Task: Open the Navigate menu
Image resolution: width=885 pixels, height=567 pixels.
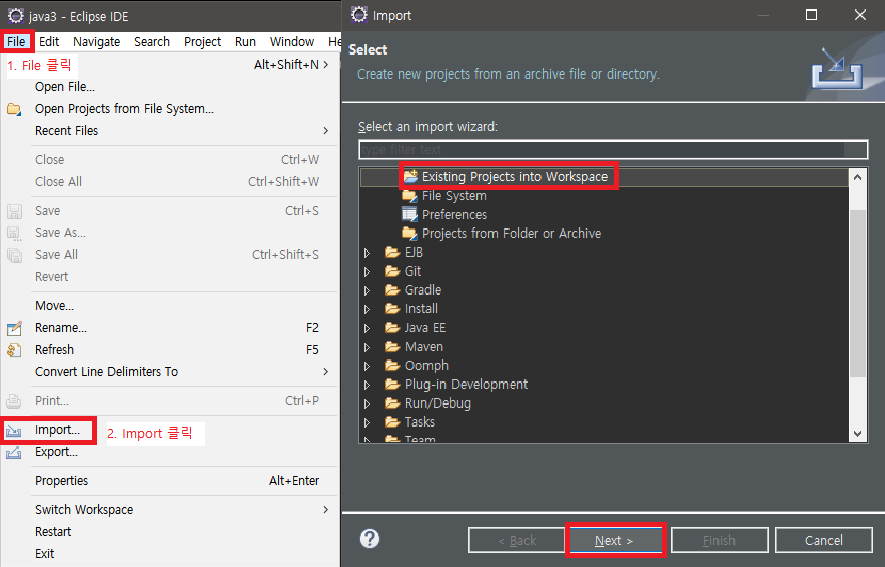Action: click(97, 42)
